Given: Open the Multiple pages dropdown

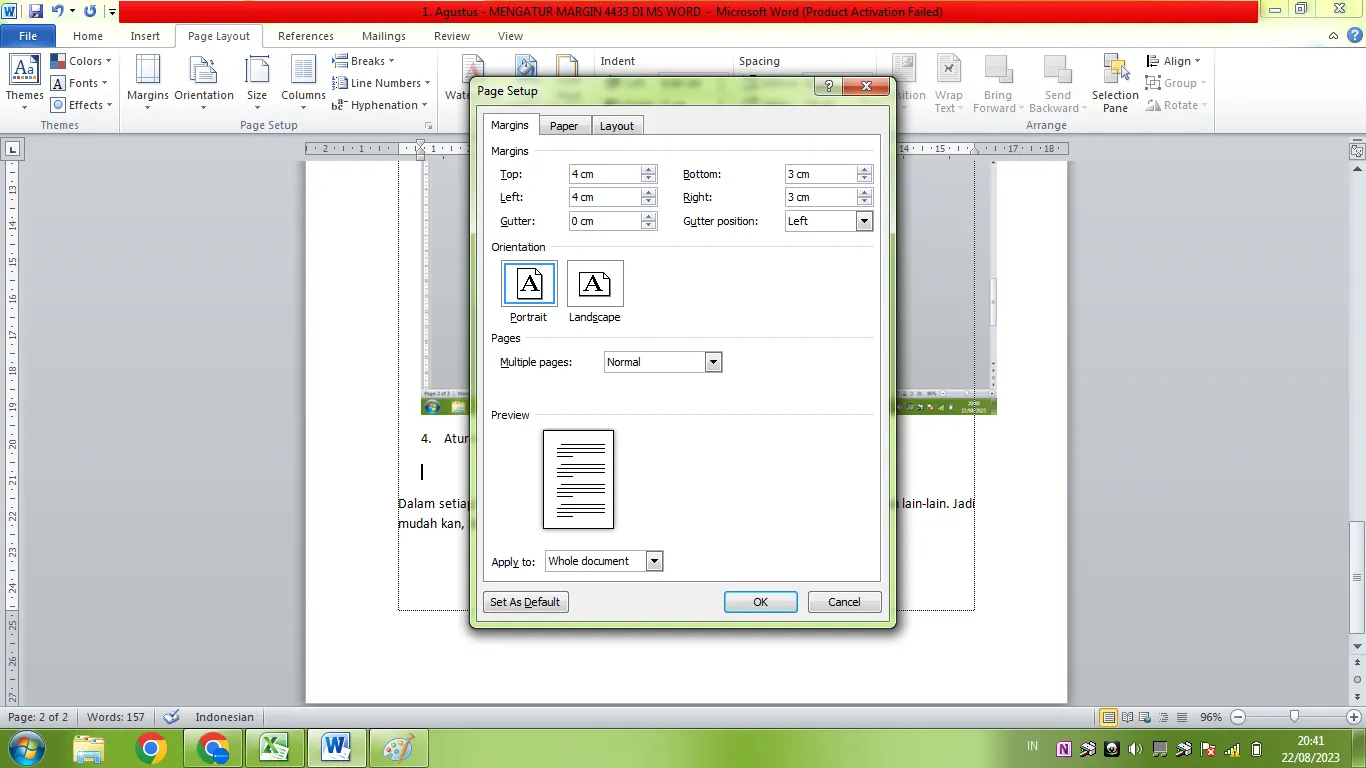Looking at the screenshot, I should 712,362.
